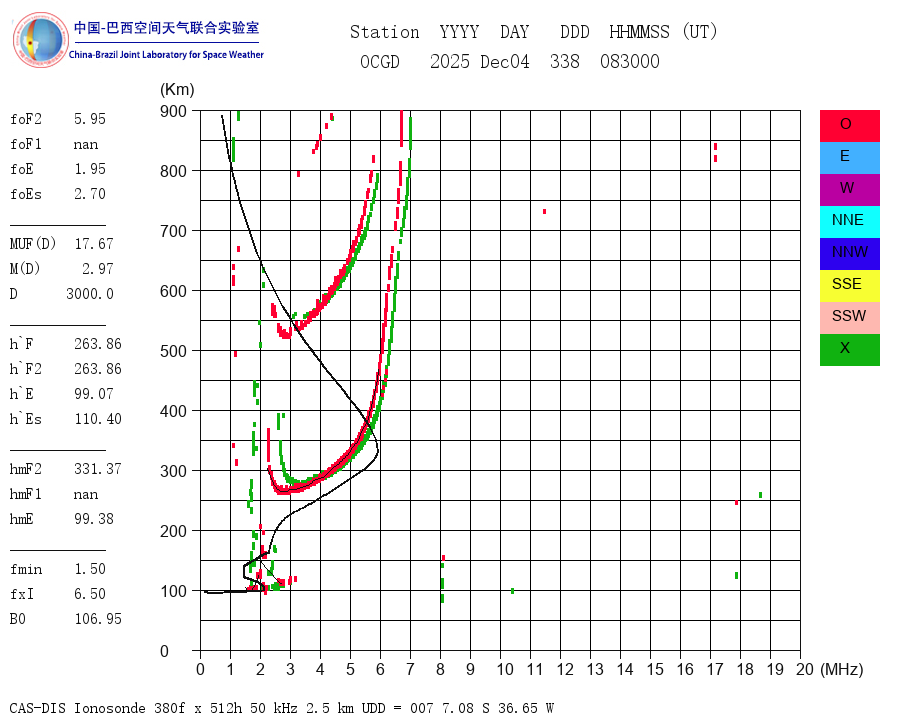Click the day-of-year value 338
900x720 pixels.
click(x=565, y=61)
